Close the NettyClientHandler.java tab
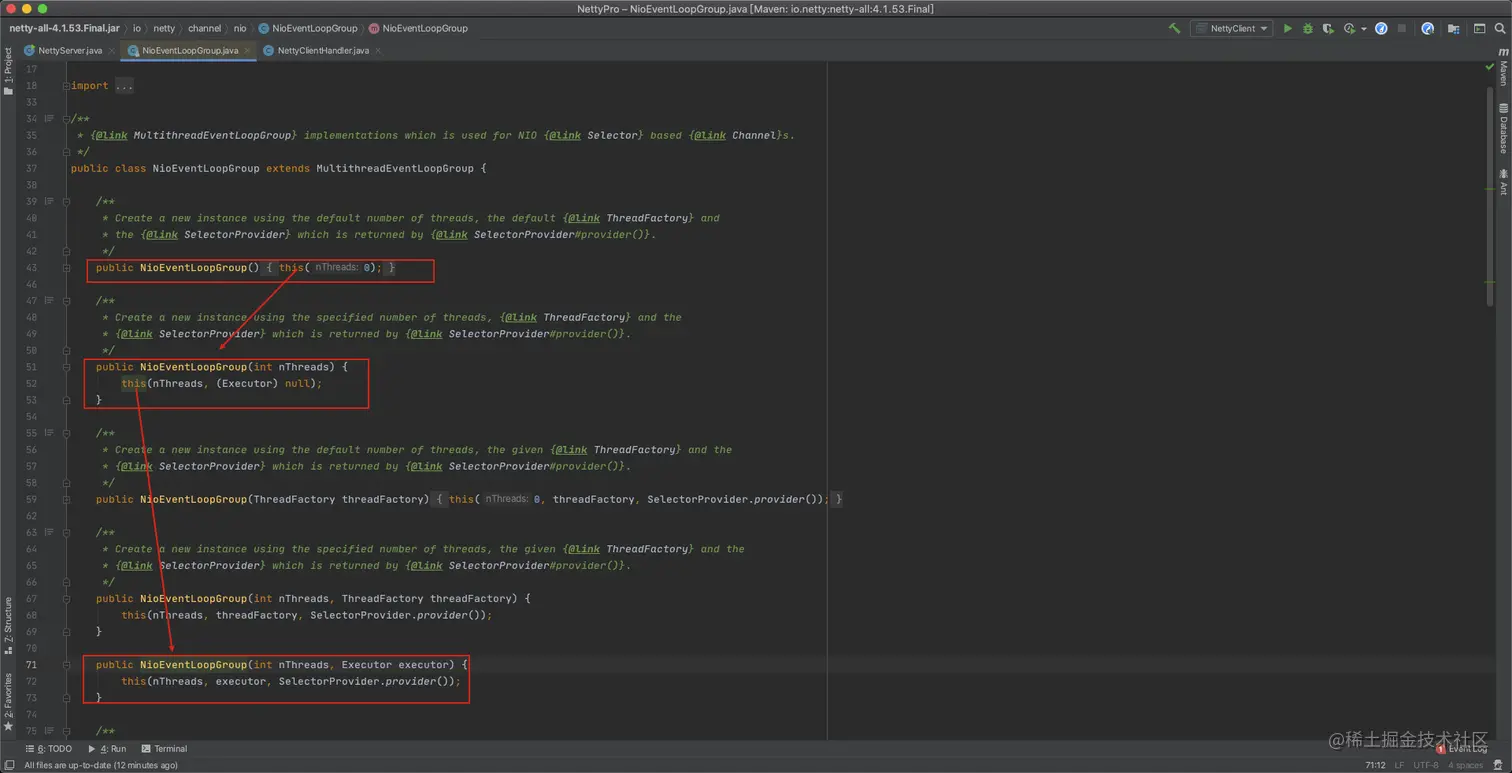Screen dimensions: 1512x773 tap(377, 50)
